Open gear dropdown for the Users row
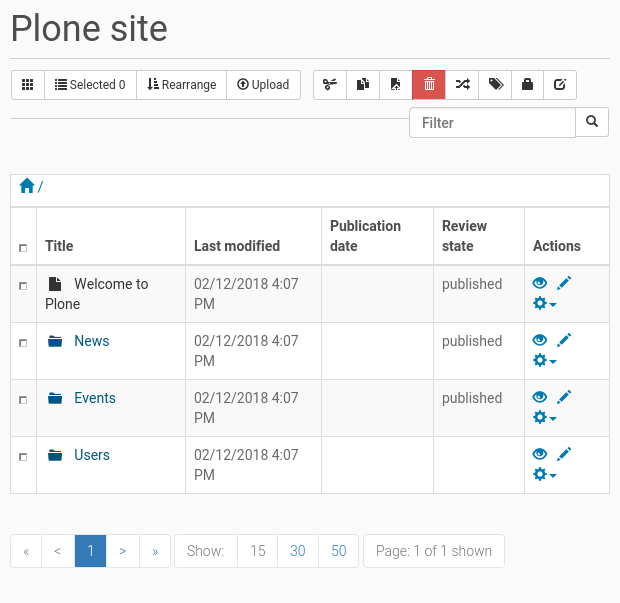This screenshot has width=620, height=603. pos(544,475)
